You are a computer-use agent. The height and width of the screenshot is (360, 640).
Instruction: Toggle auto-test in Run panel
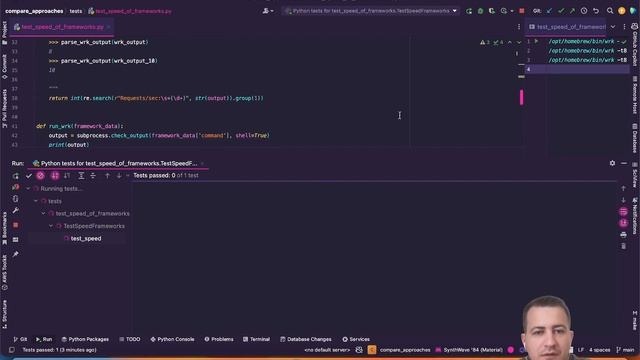click(x=16, y=199)
